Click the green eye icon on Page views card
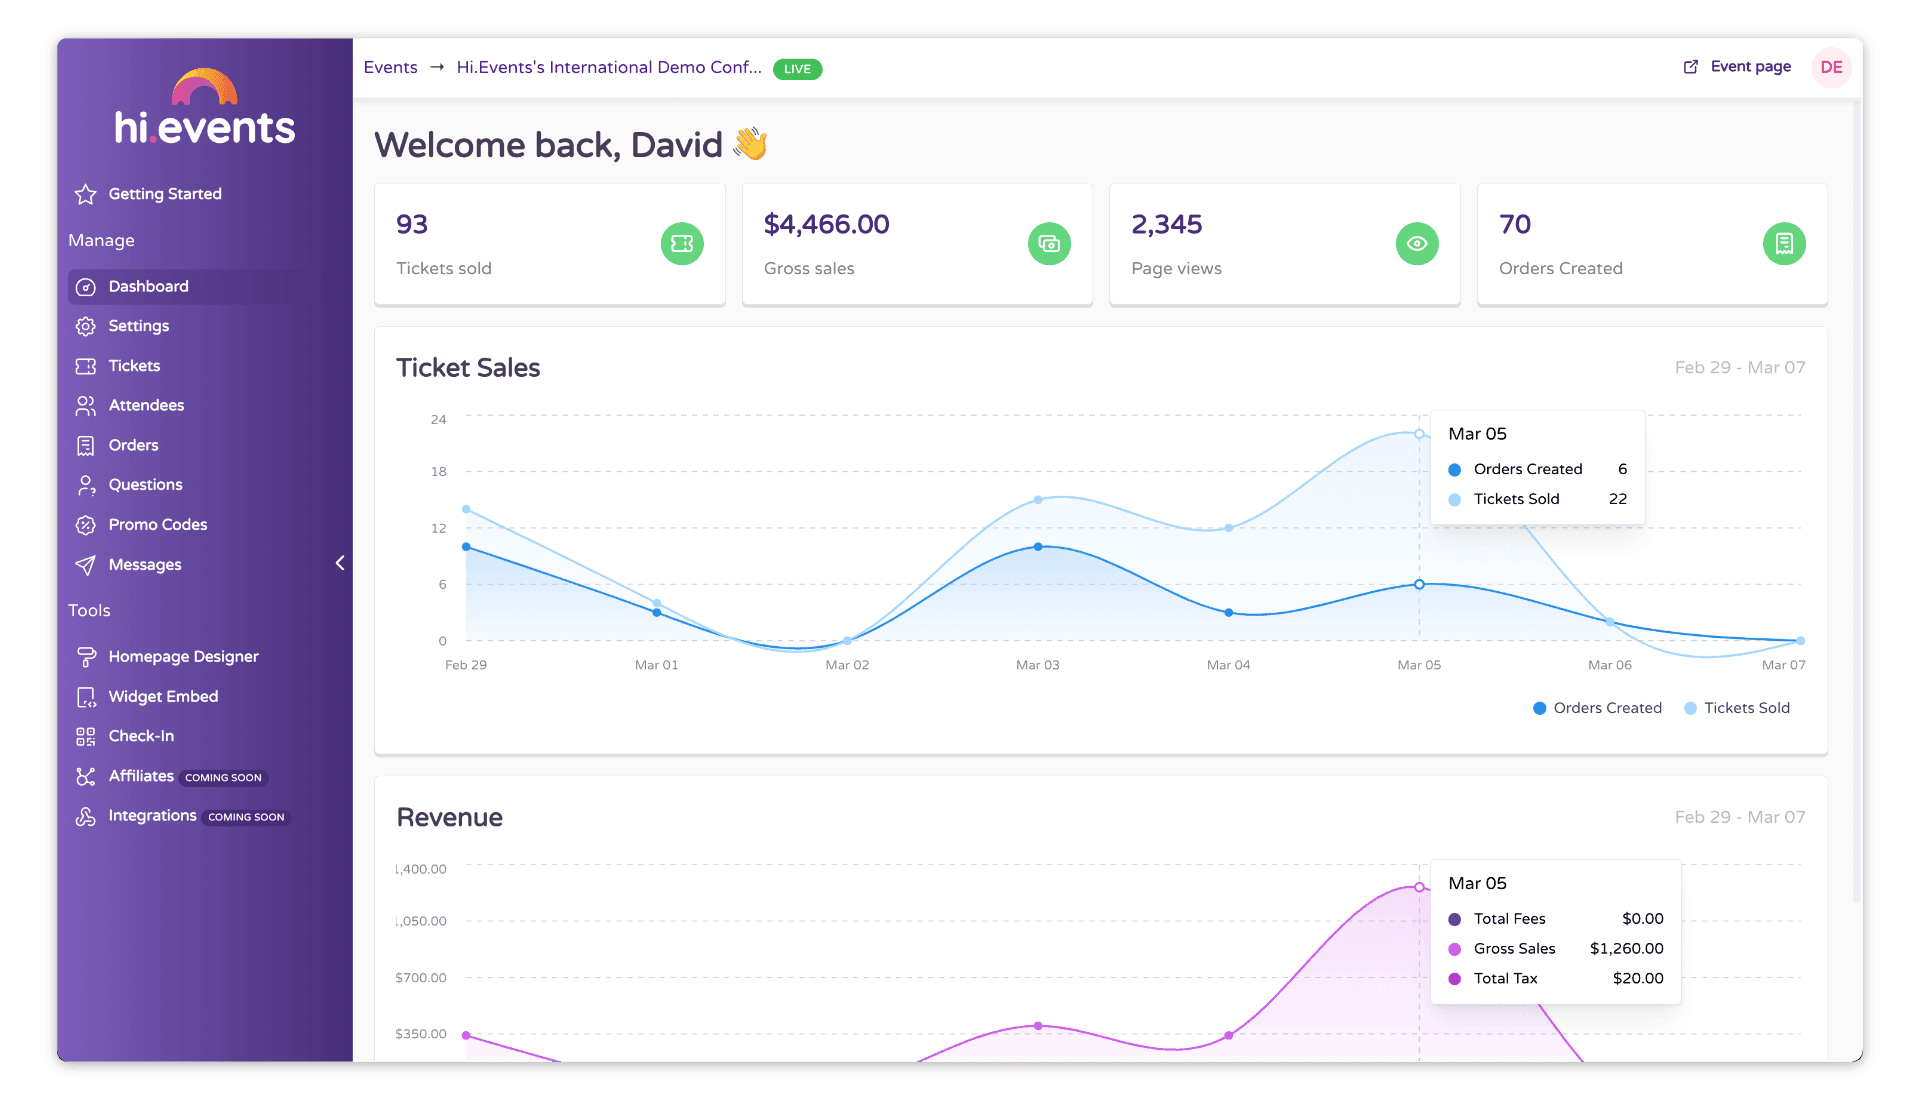The height and width of the screenshot is (1100, 1920). 1417,243
